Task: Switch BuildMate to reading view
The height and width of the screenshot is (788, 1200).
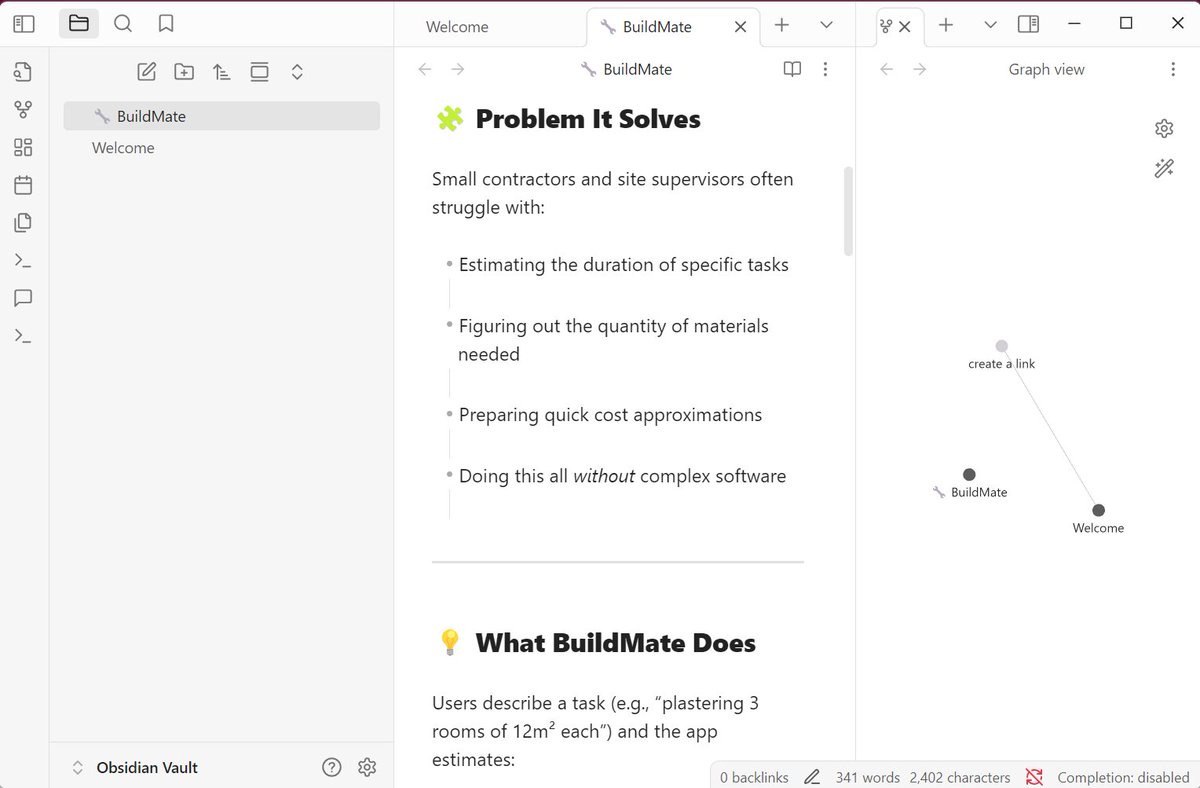Action: point(792,69)
